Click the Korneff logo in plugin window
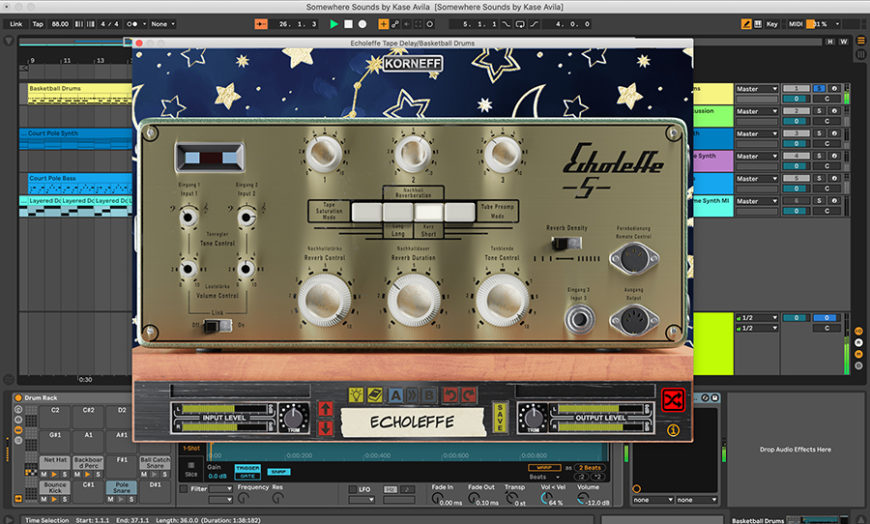The image size is (870, 524). coord(413,63)
